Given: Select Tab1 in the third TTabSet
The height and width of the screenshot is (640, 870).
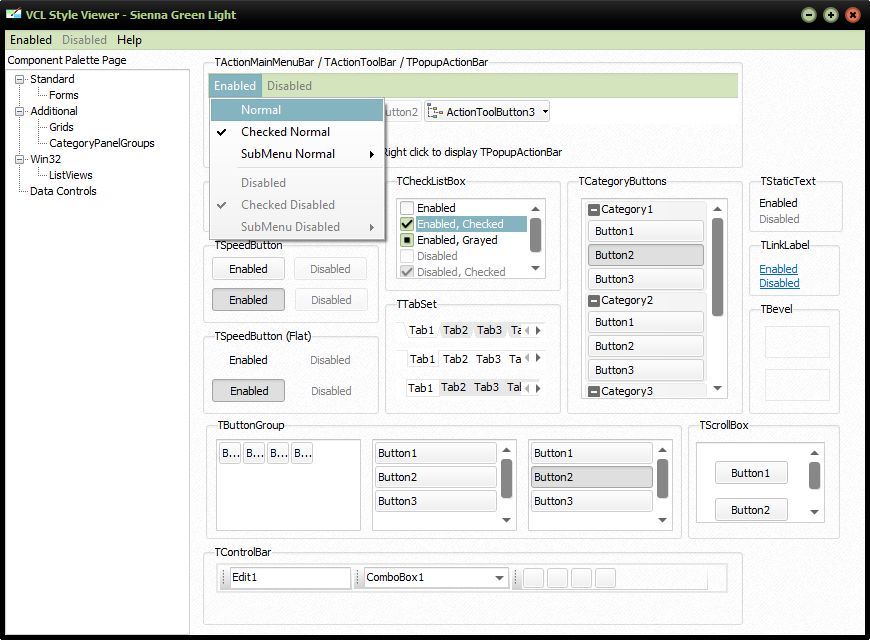Looking at the screenshot, I should [x=420, y=387].
